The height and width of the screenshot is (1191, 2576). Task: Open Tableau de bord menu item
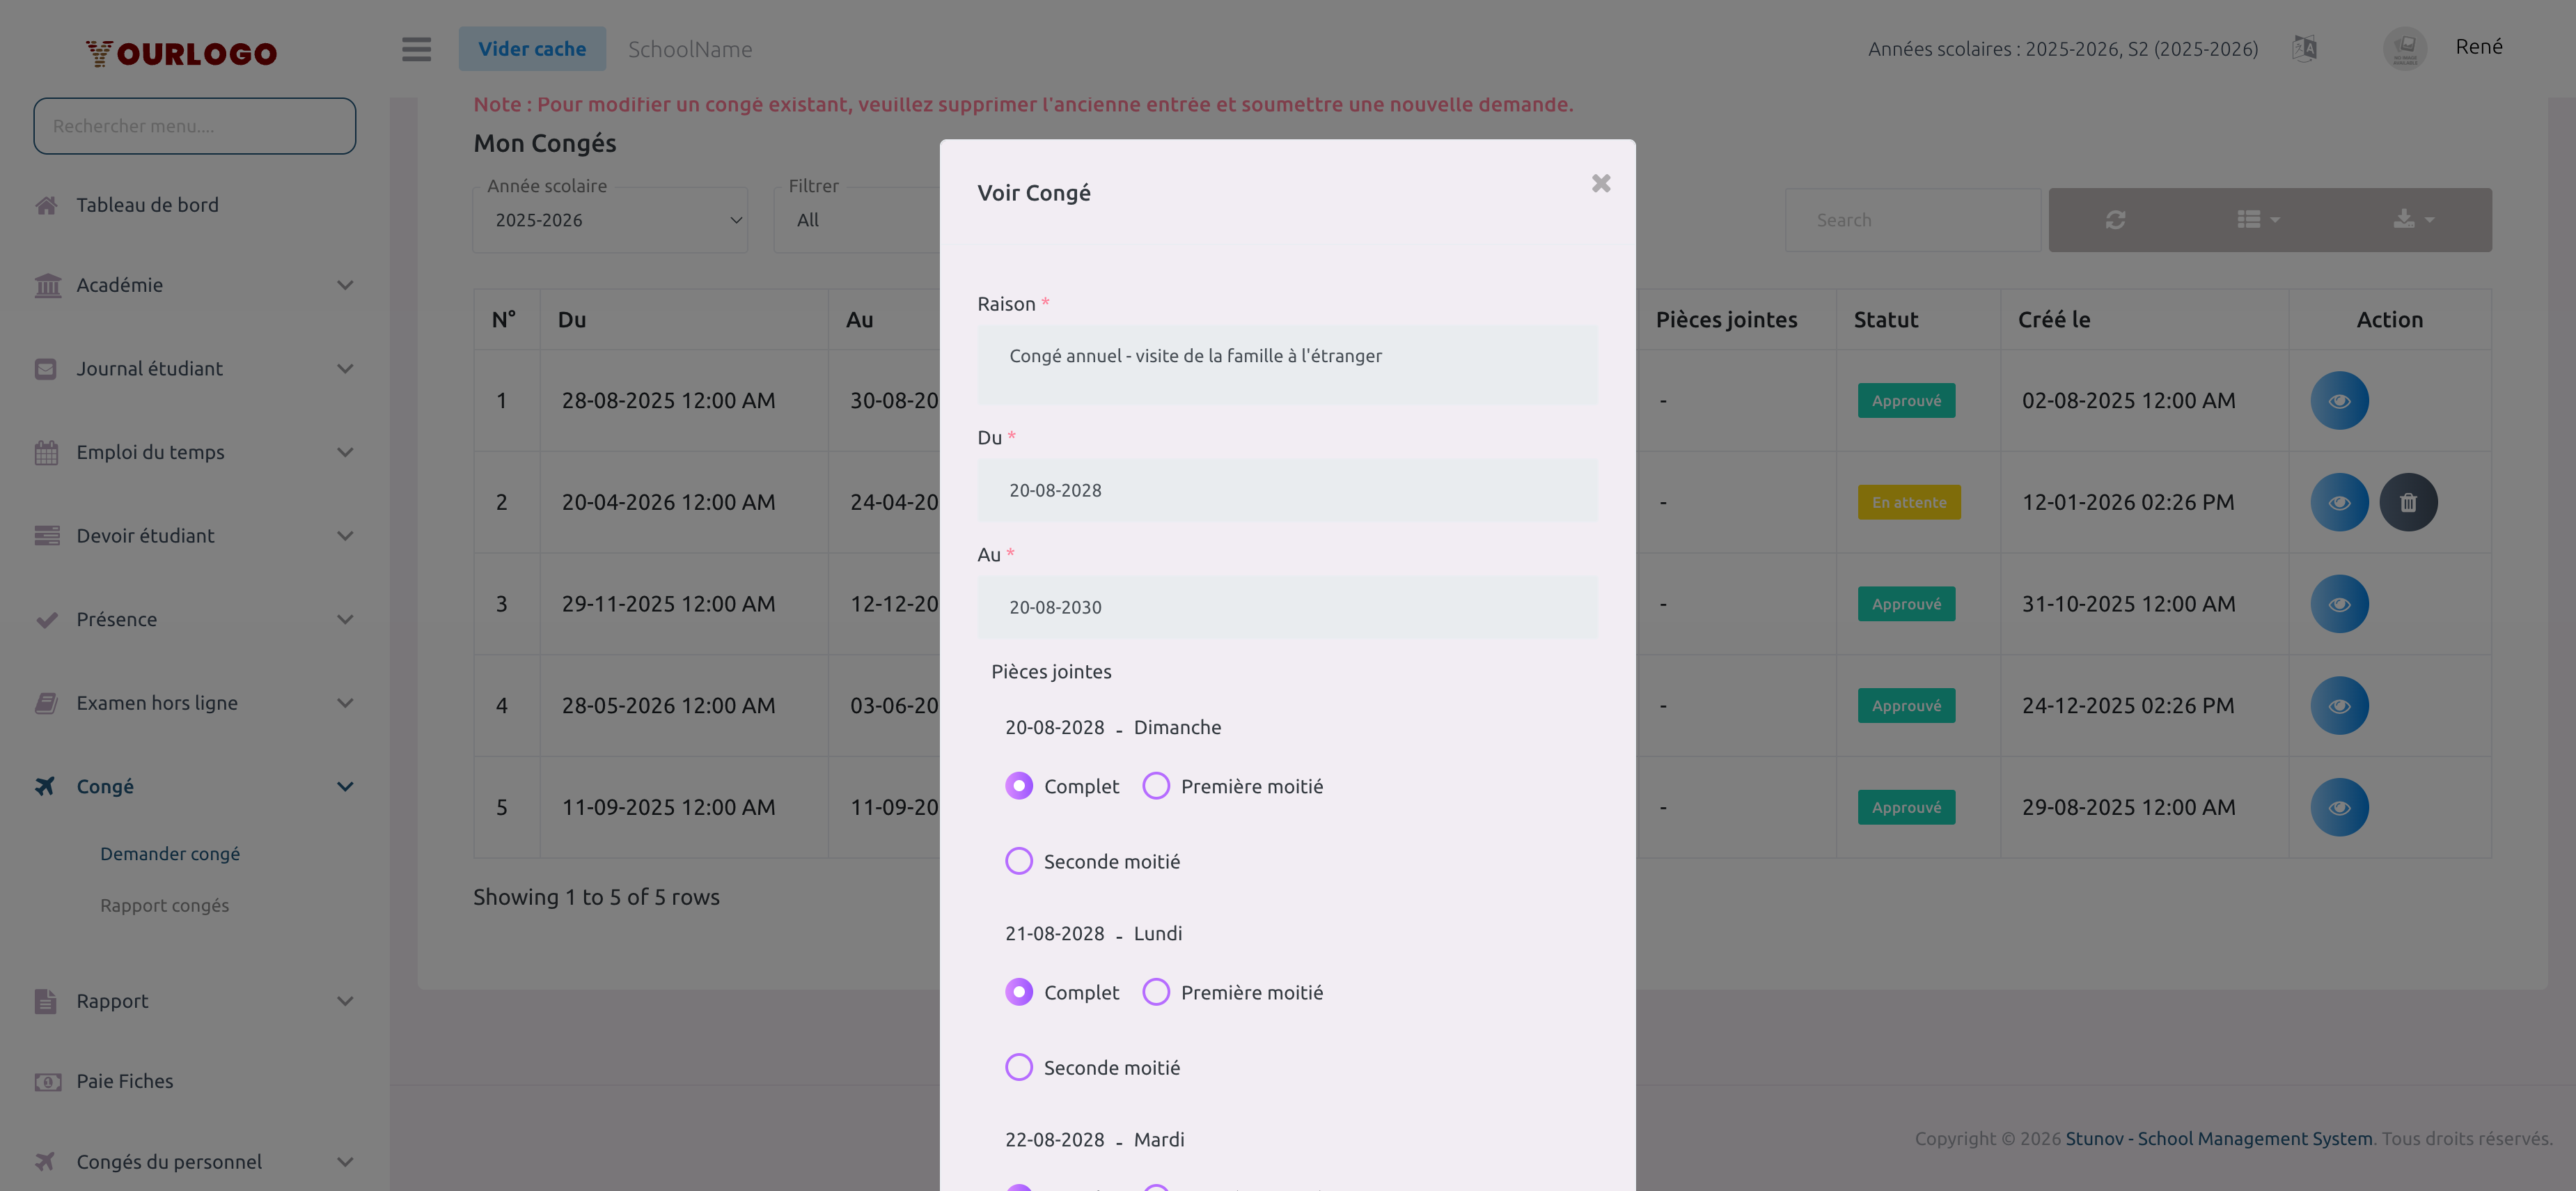(147, 205)
